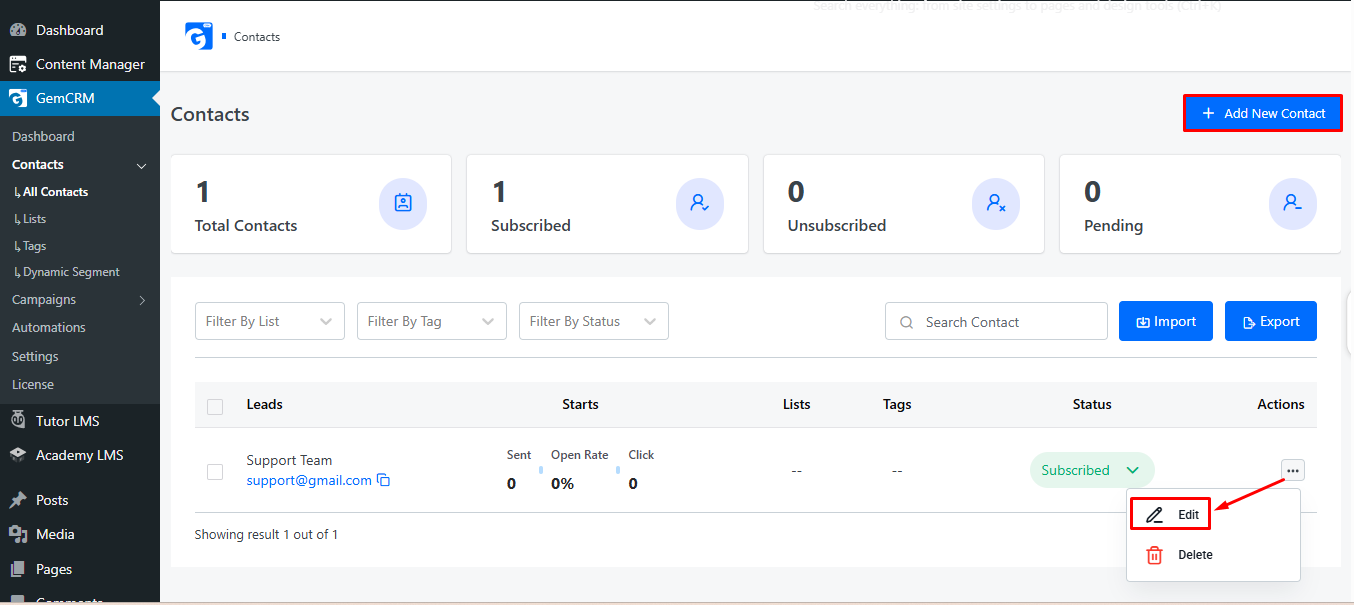Viewport: 1354px width, 605px height.
Task: Open the three-dot actions menu icon
Action: (x=1293, y=470)
